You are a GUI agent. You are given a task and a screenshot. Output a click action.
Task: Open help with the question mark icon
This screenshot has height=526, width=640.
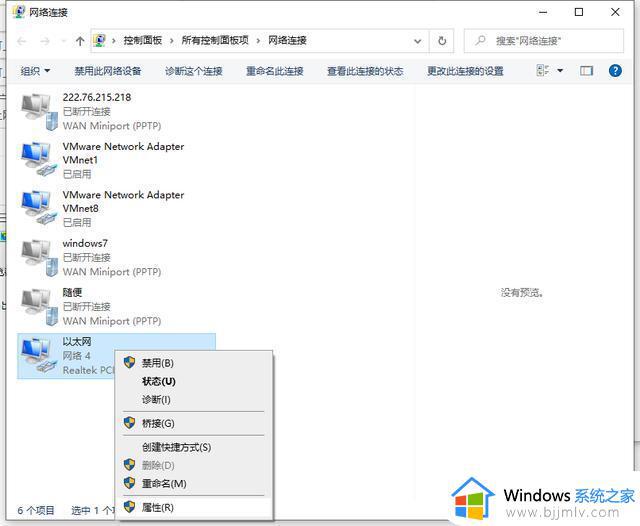[x=615, y=71]
